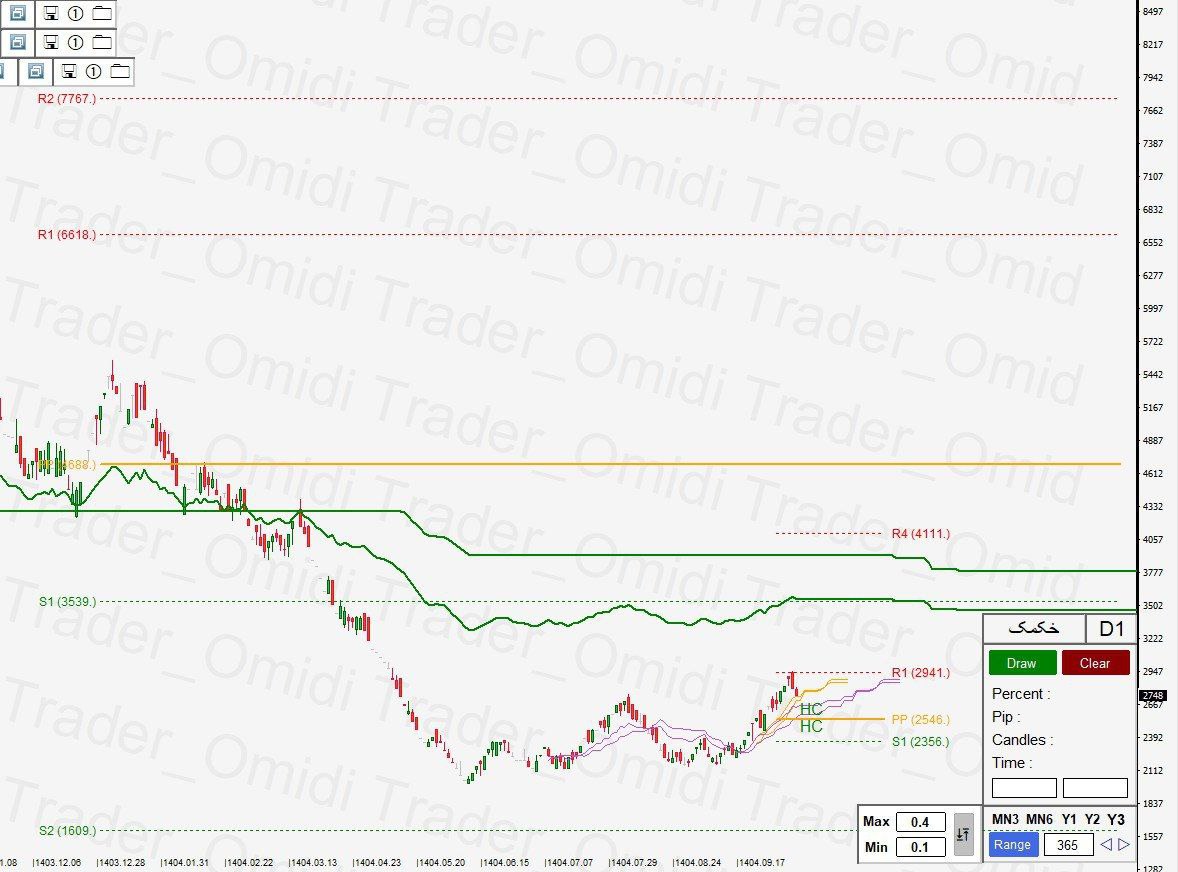Switch to the Y1 period
The height and width of the screenshot is (872, 1178).
point(1070,819)
